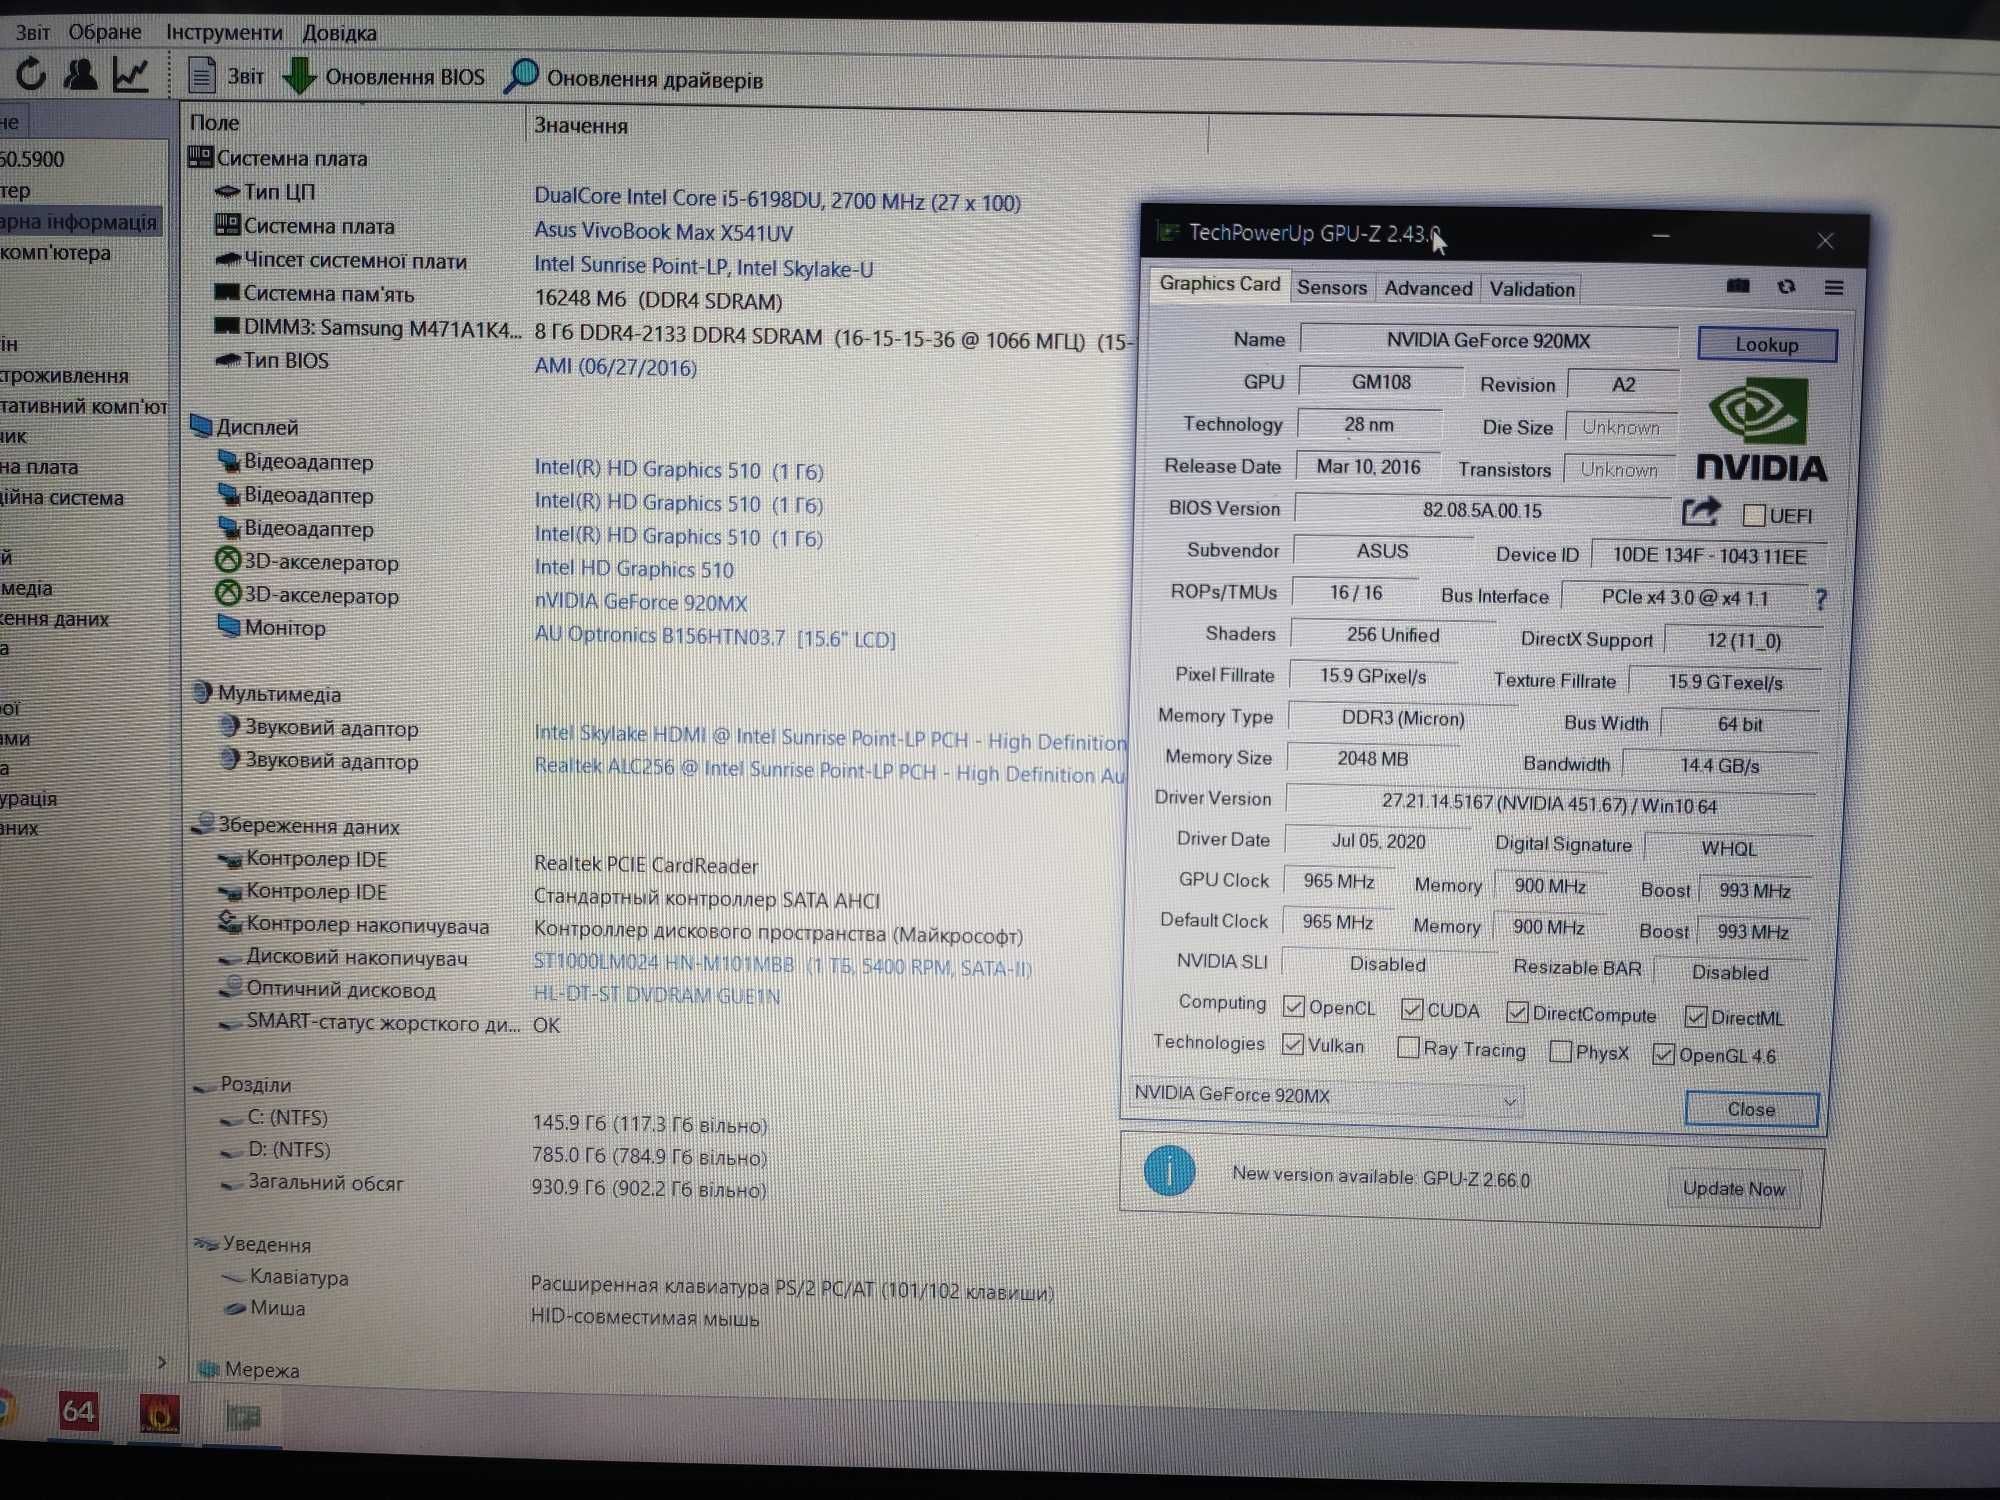Viewport: 2000px width, 1500px height.
Task: Click the GPU-Z refresh icon
Action: pyautogui.click(x=1786, y=287)
